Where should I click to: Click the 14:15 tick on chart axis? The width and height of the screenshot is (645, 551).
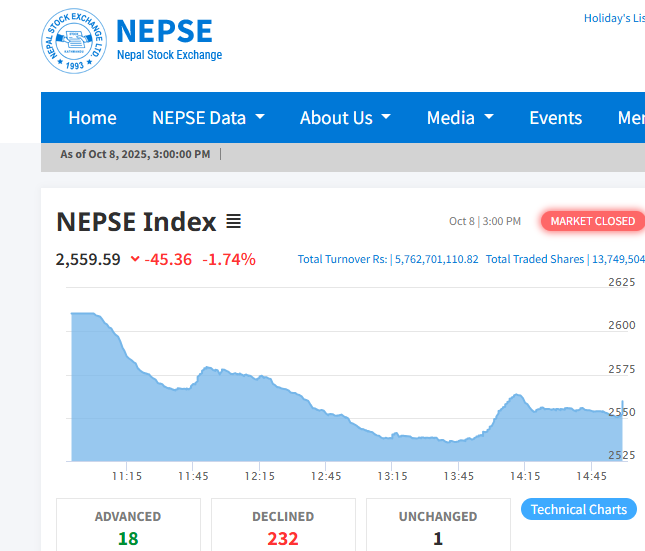(525, 476)
